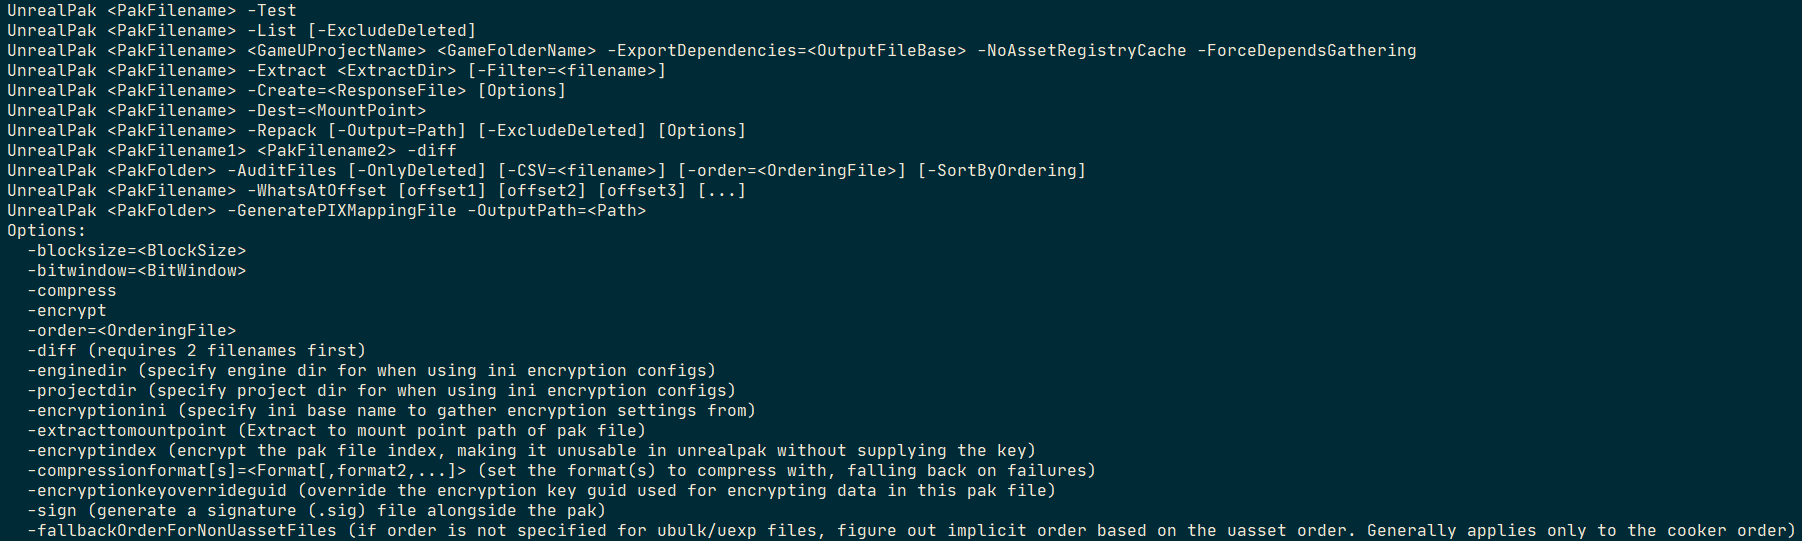Click the [-ExcludeDeleted] flag on the -List line
This screenshot has height=541, width=1802.
(x=391, y=31)
